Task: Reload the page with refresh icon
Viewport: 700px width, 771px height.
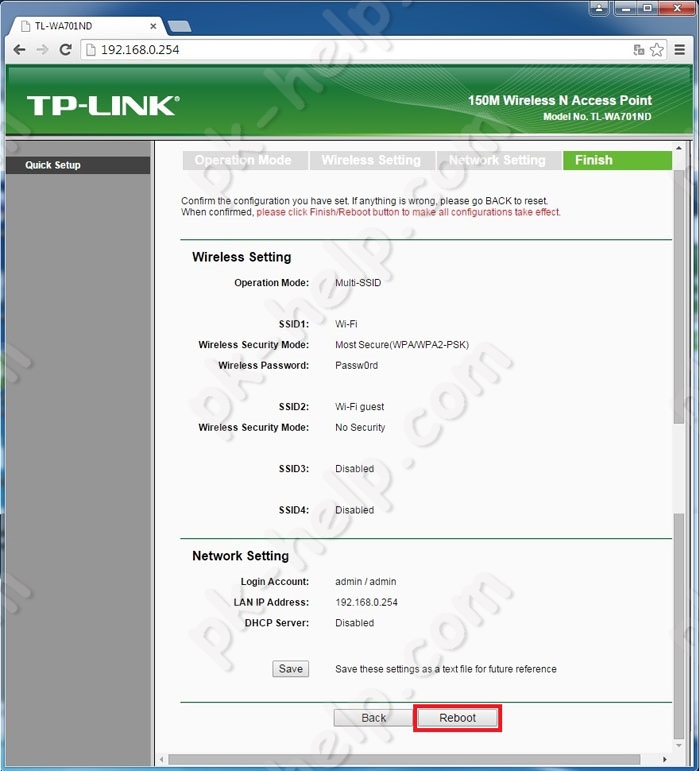Action: click(65, 50)
